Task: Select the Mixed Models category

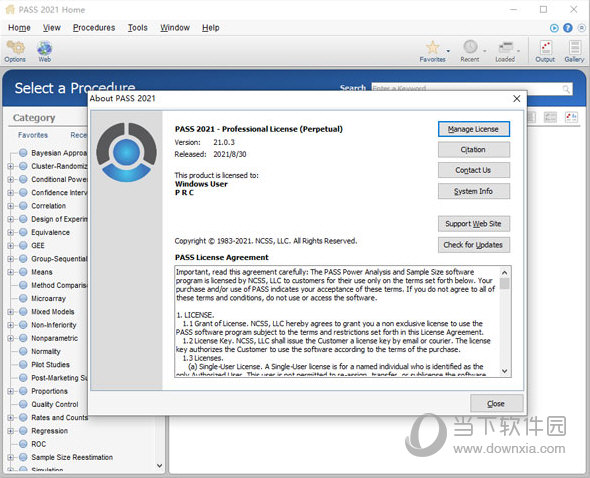Action: [52, 312]
